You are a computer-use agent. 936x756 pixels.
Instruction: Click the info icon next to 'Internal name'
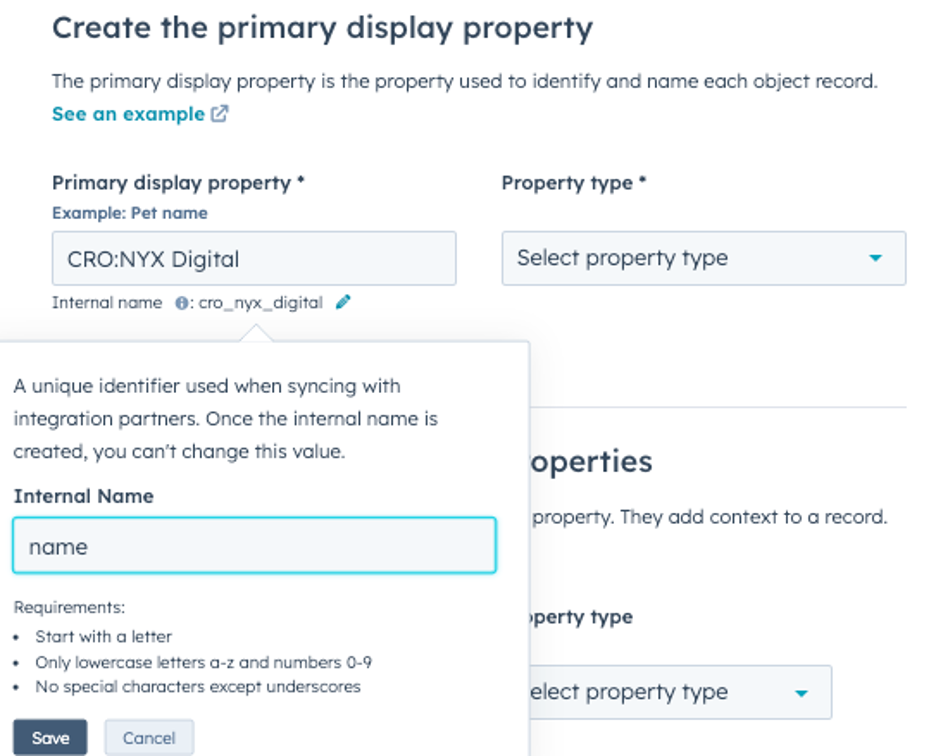[181, 303]
